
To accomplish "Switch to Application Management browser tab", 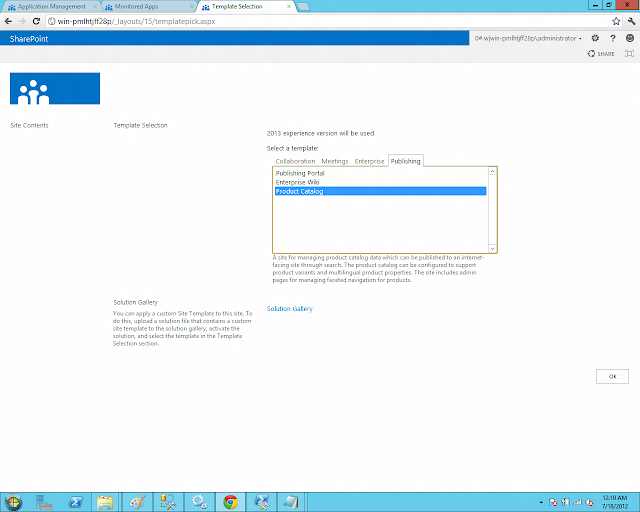I will 51,7.
